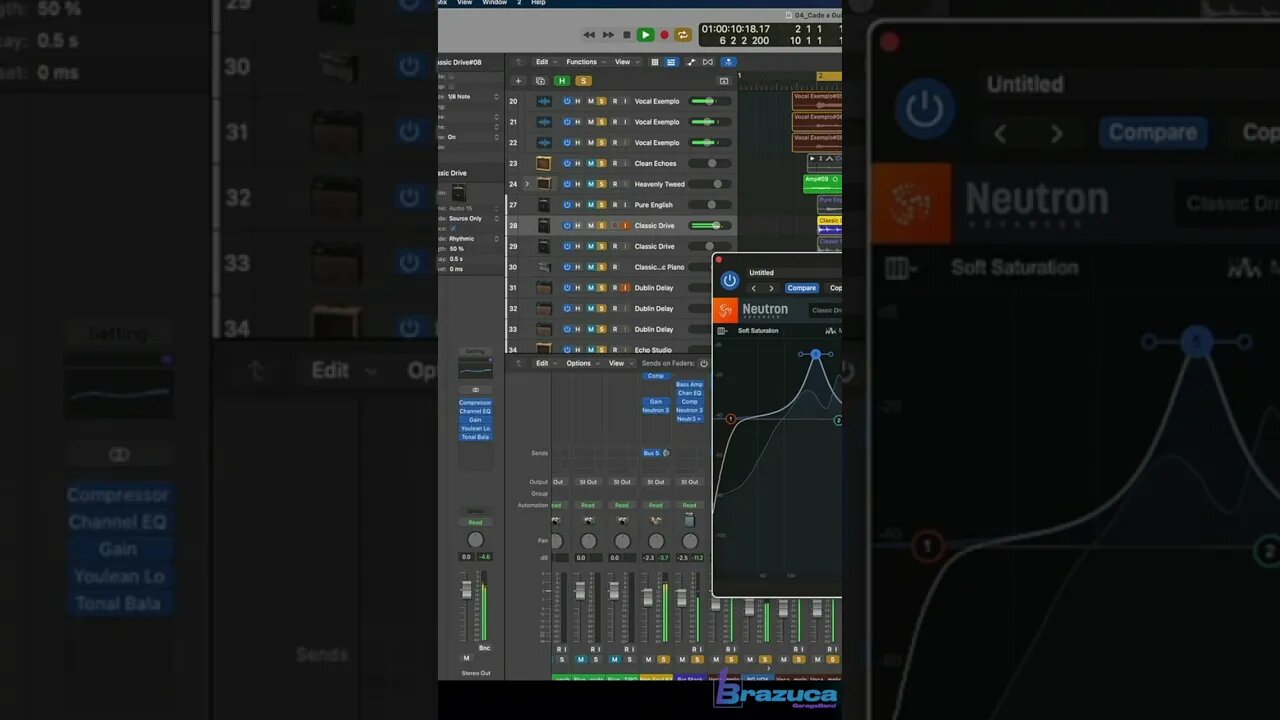Screen dimensions: 1280x720
Task: Open the Window menu in the menu bar
Action: [x=494, y=3]
